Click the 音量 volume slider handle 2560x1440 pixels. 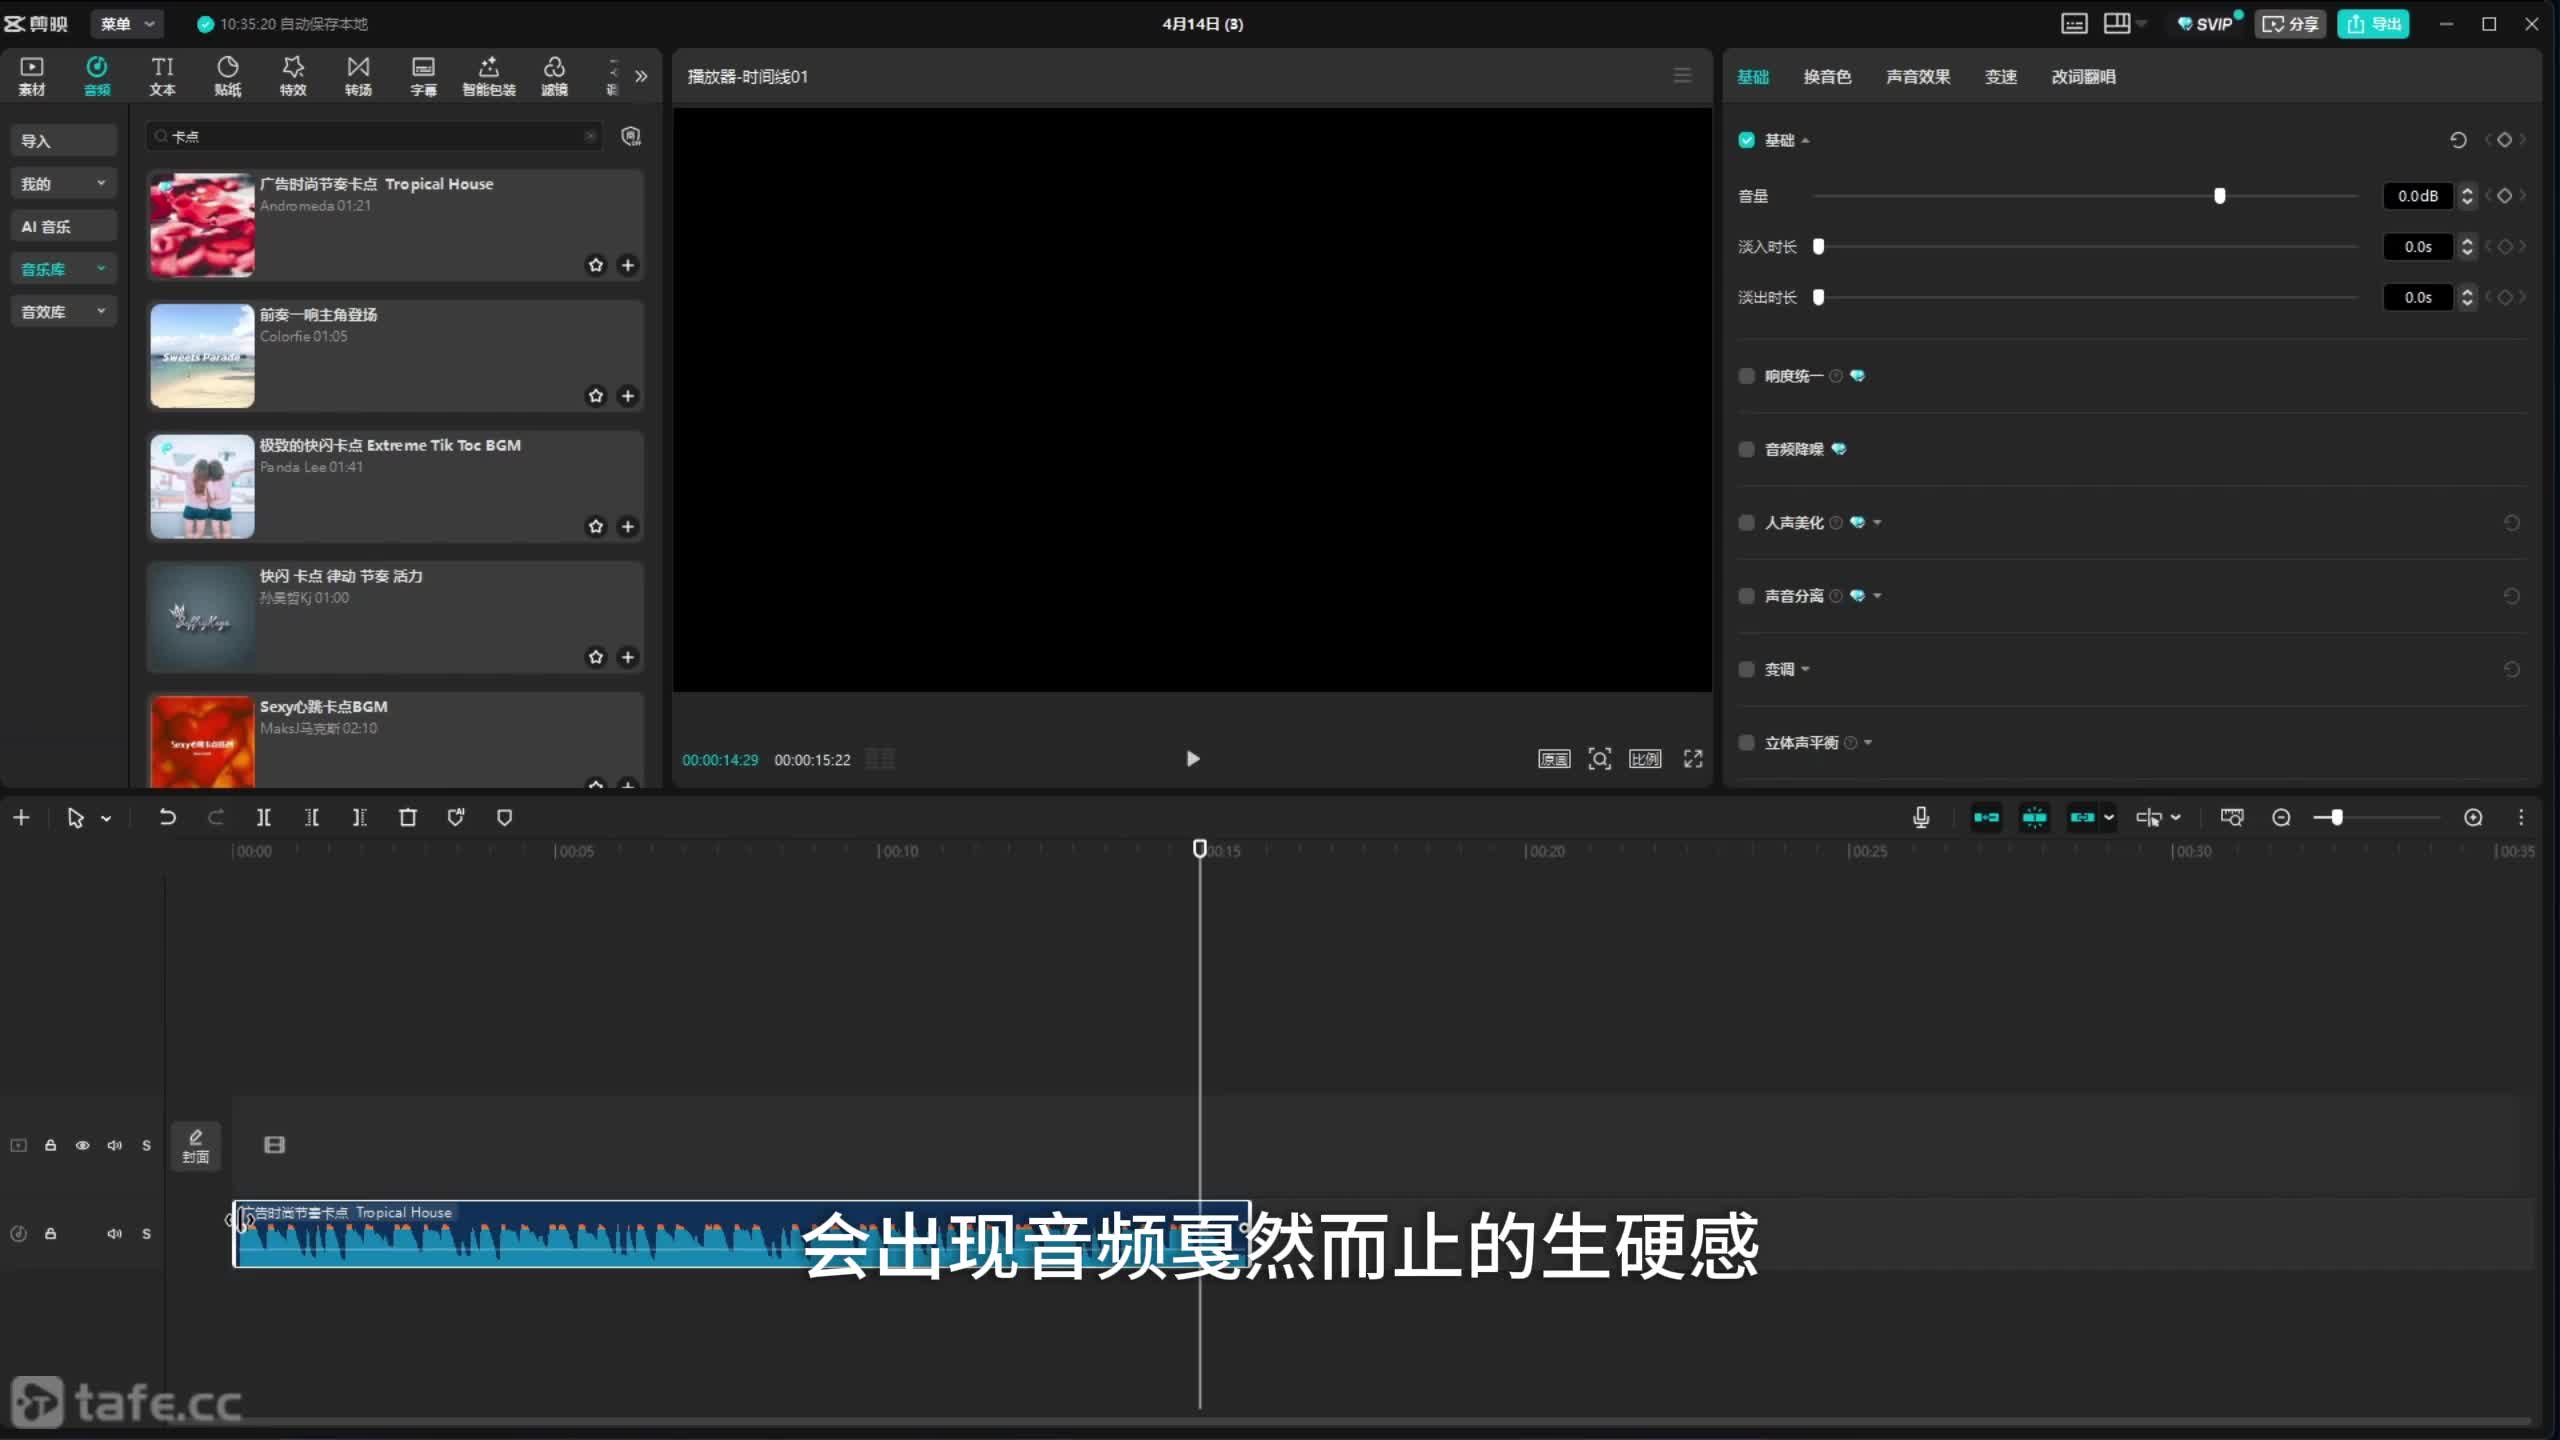point(2219,196)
